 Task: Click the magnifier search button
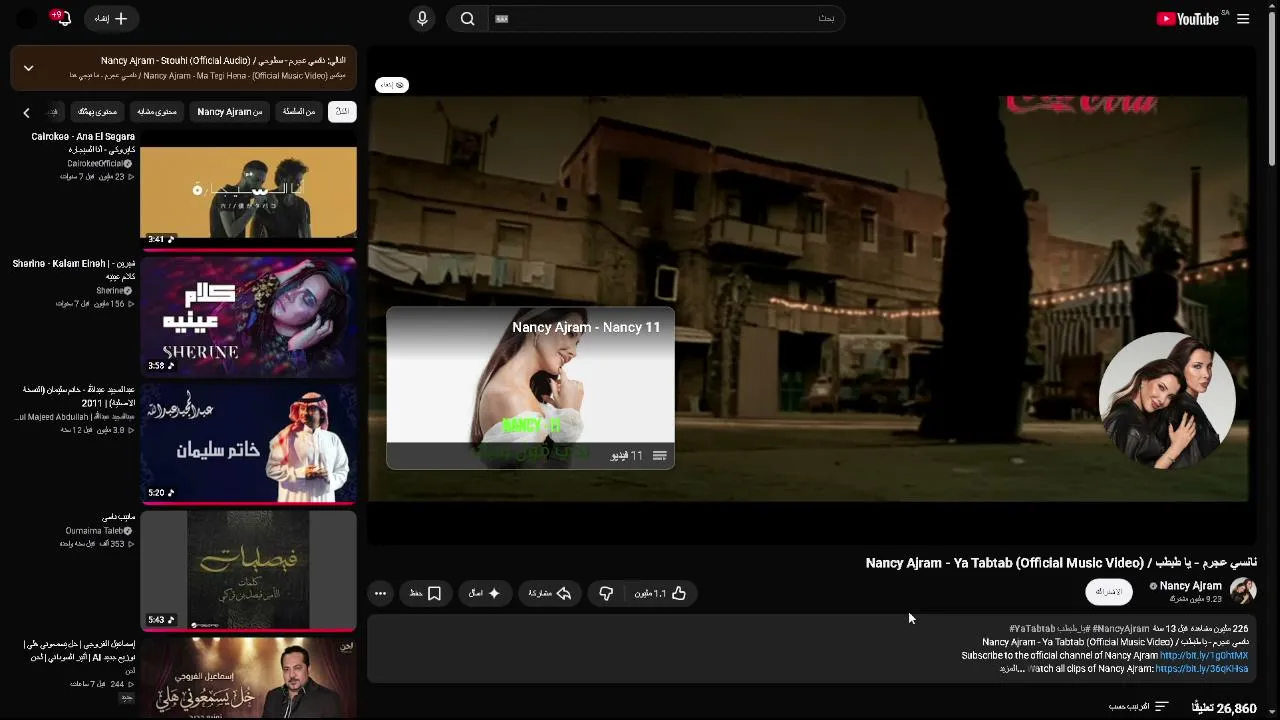[467, 19]
